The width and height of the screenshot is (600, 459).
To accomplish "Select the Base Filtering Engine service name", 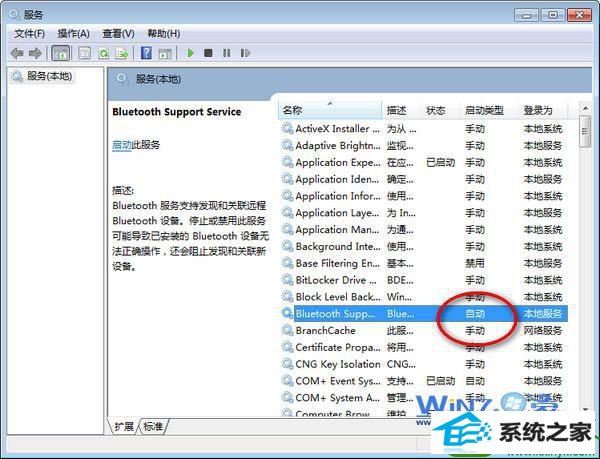I will tap(338, 263).
